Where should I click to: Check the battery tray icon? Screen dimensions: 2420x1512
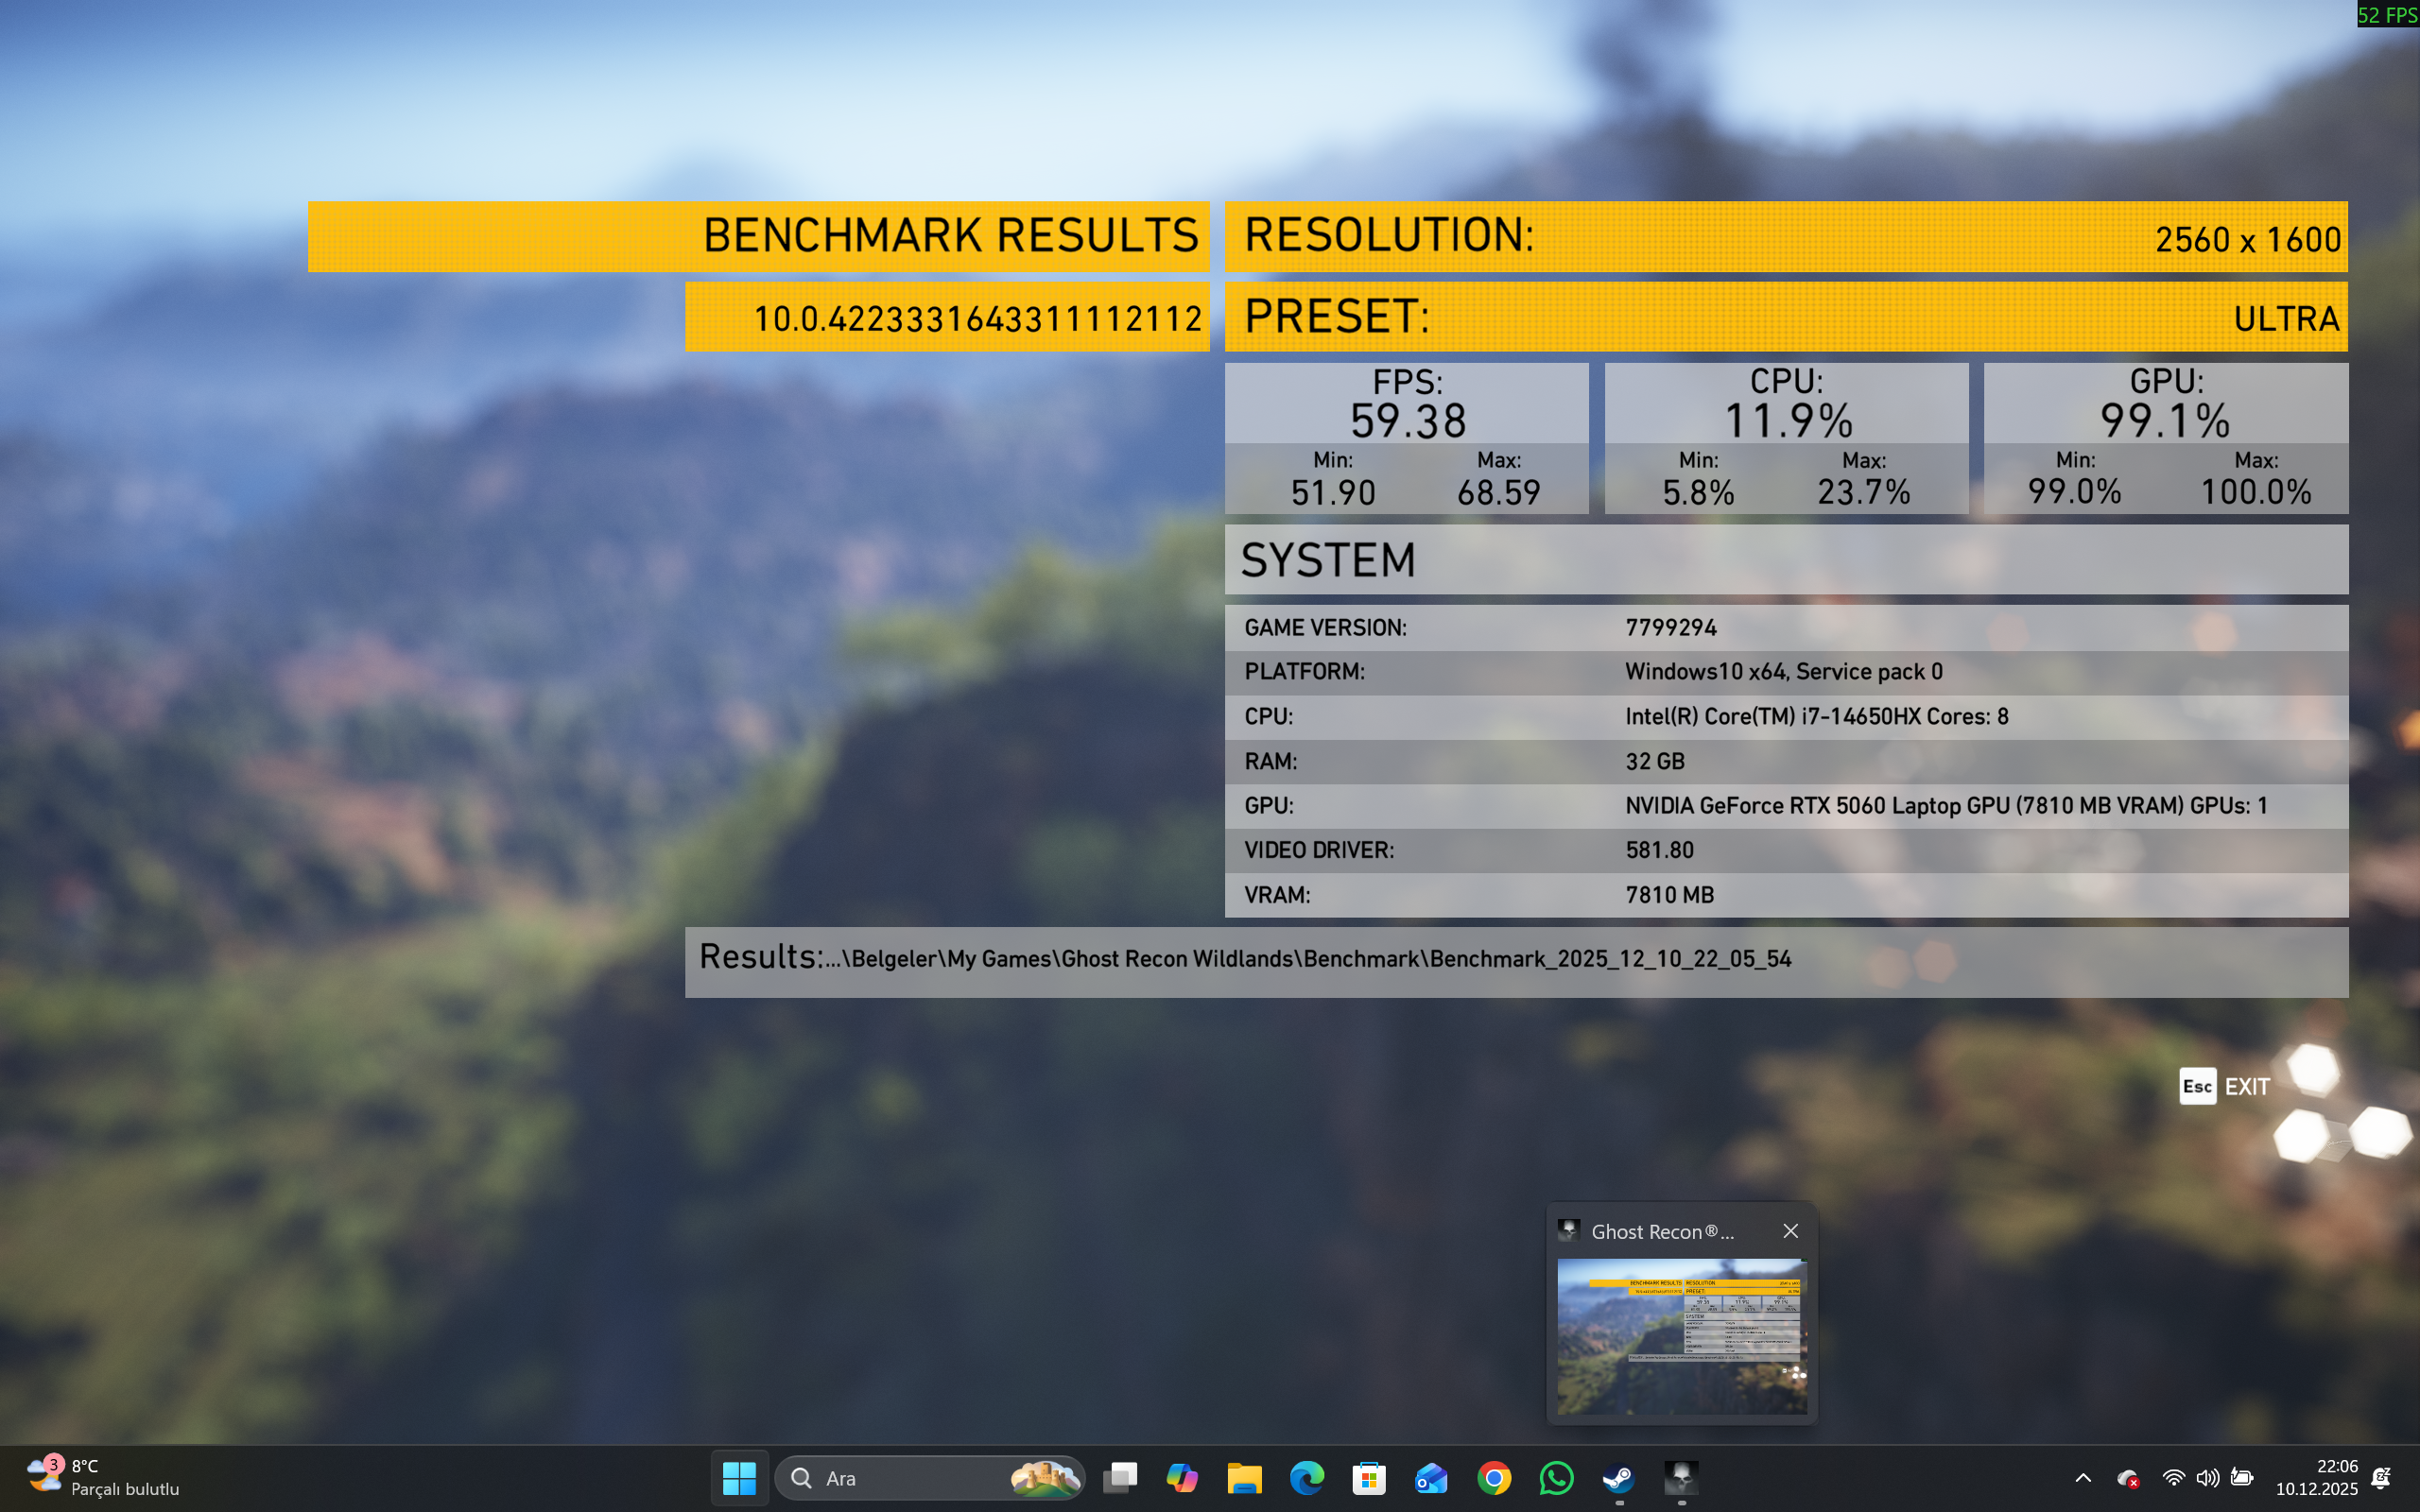2242,1477
